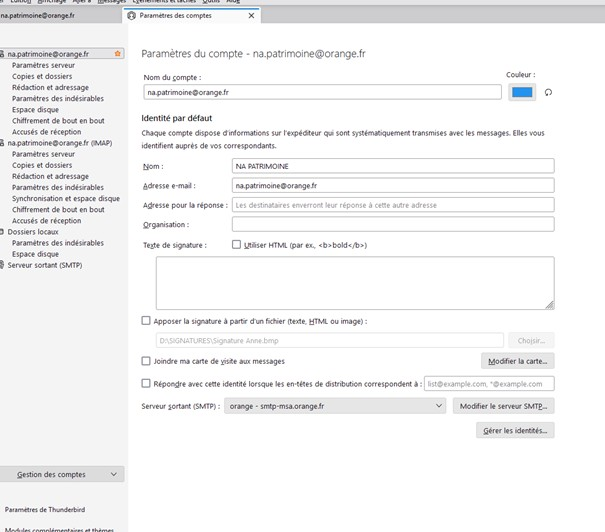Image resolution: width=605 pixels, height=532 pixels.
Task: Click the icon on the Paramètres des comptes tab
Action: (132, 15)
